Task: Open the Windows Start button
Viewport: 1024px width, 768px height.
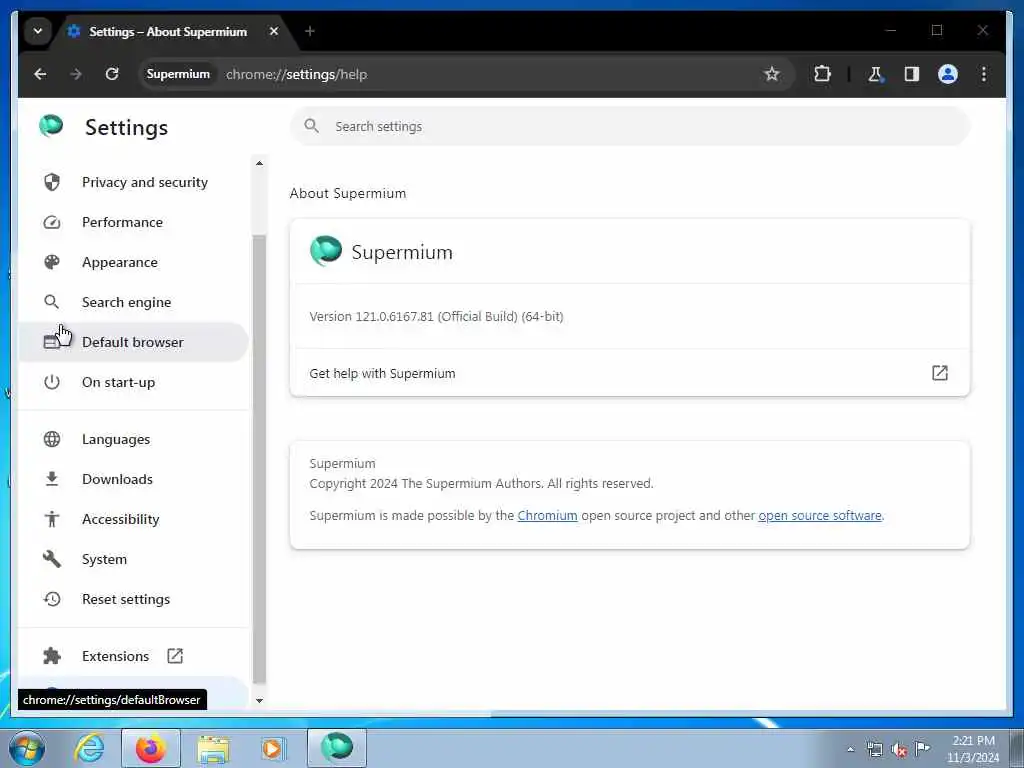Action: pos(27,748)
